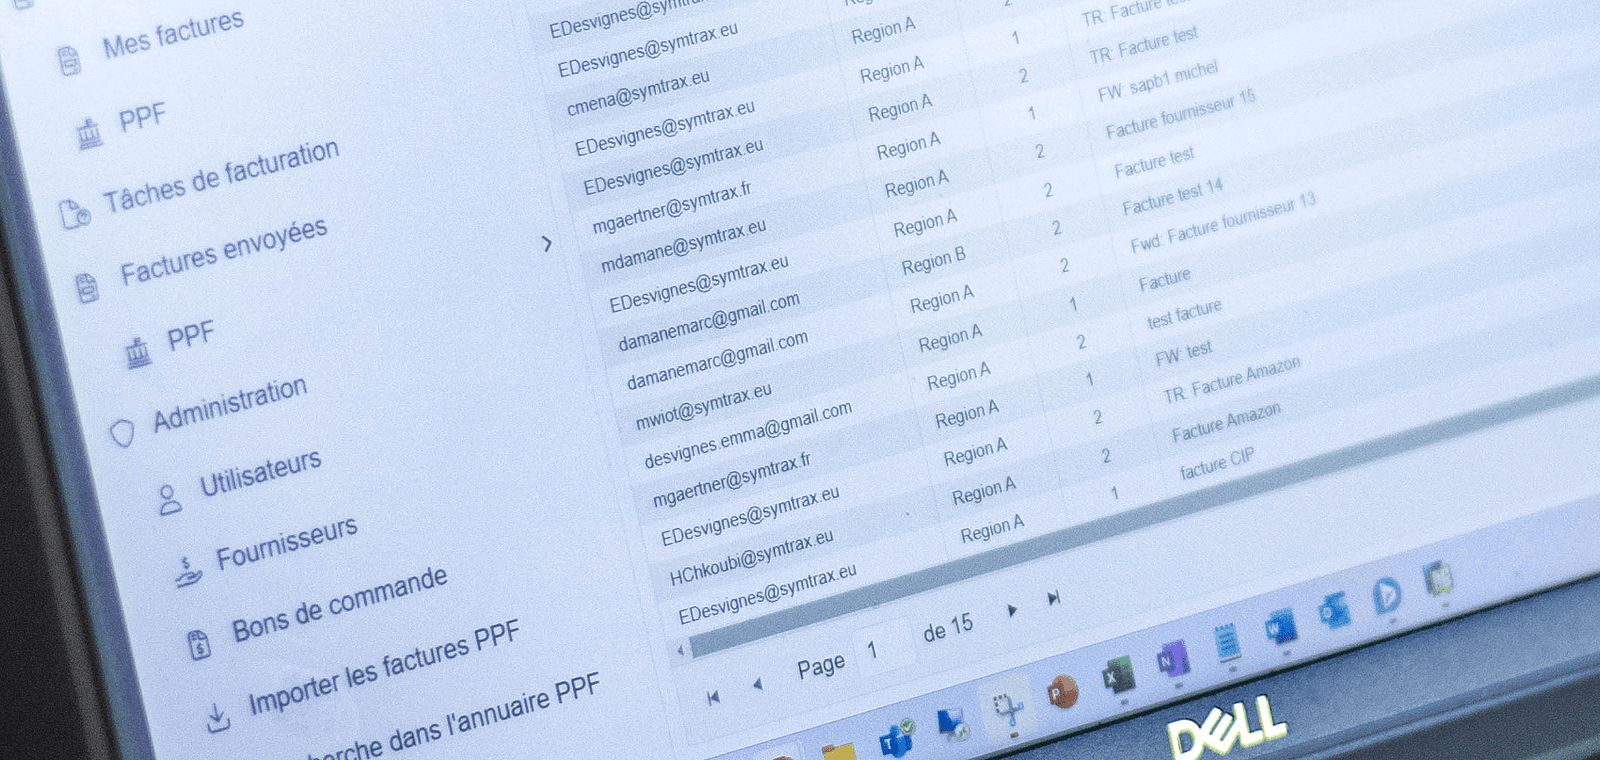Launch PowerPoint from the taskbar

[1061, 692]
